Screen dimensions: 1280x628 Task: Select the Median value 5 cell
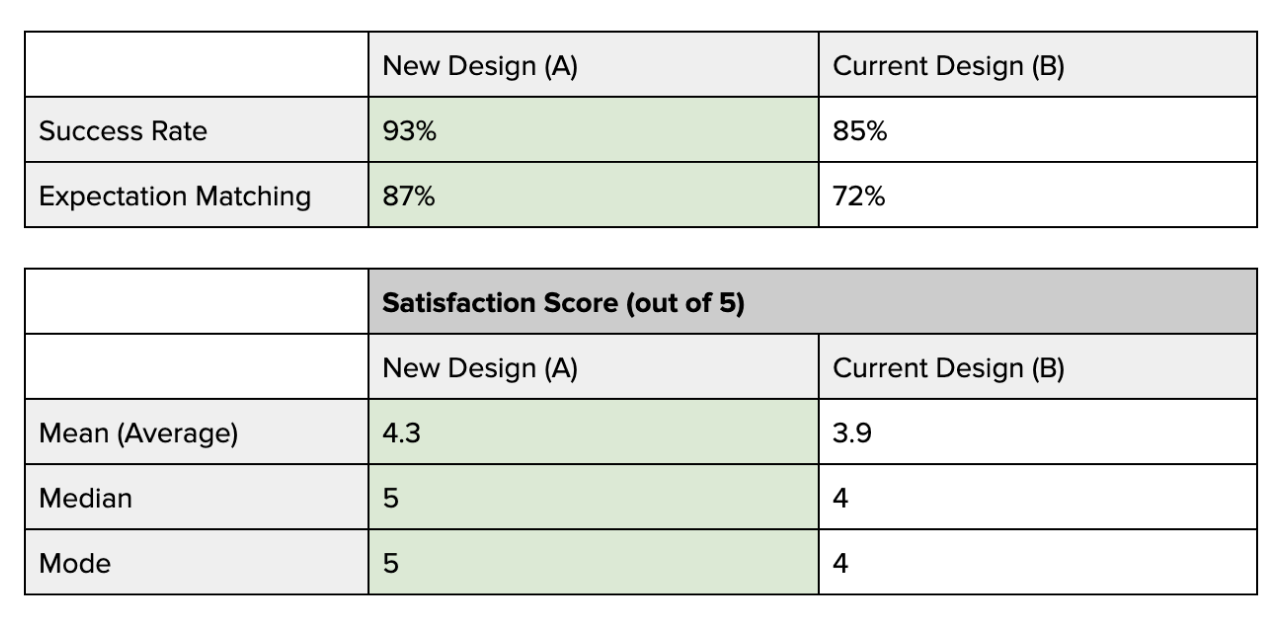pyautogui.click(x=592, y=498)
